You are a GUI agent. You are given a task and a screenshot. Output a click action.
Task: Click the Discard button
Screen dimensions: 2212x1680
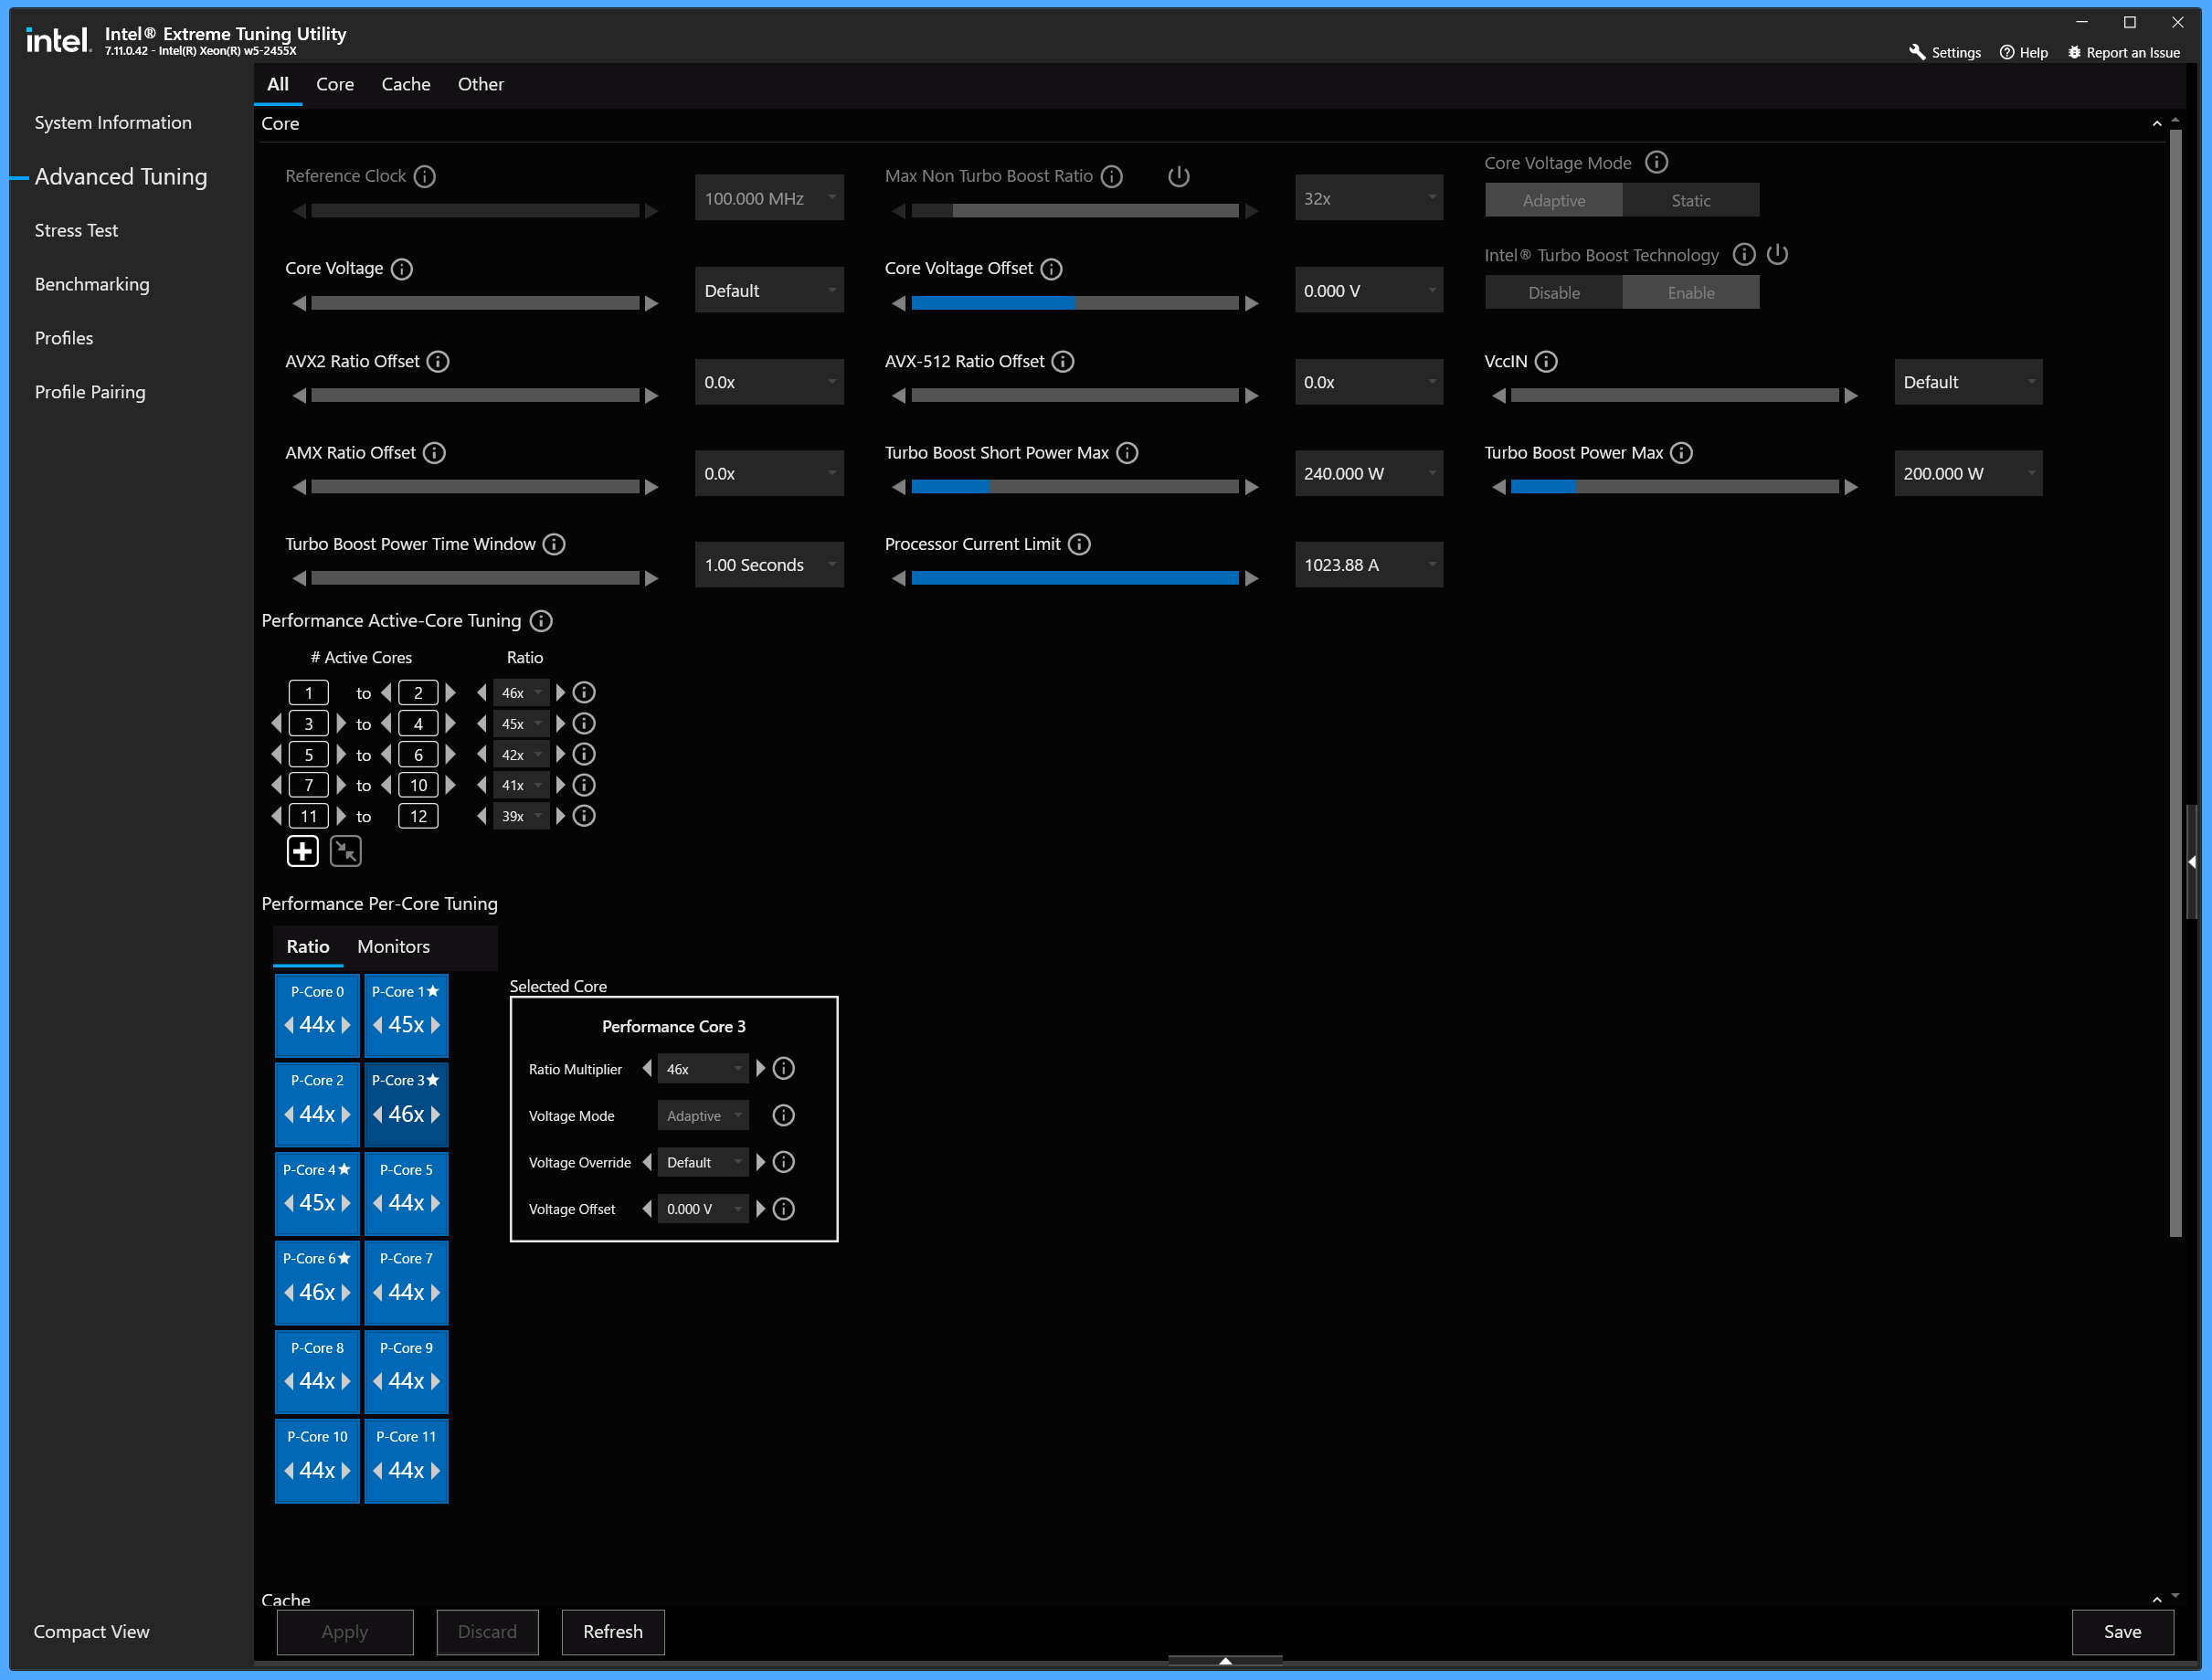coord(487,1631)
